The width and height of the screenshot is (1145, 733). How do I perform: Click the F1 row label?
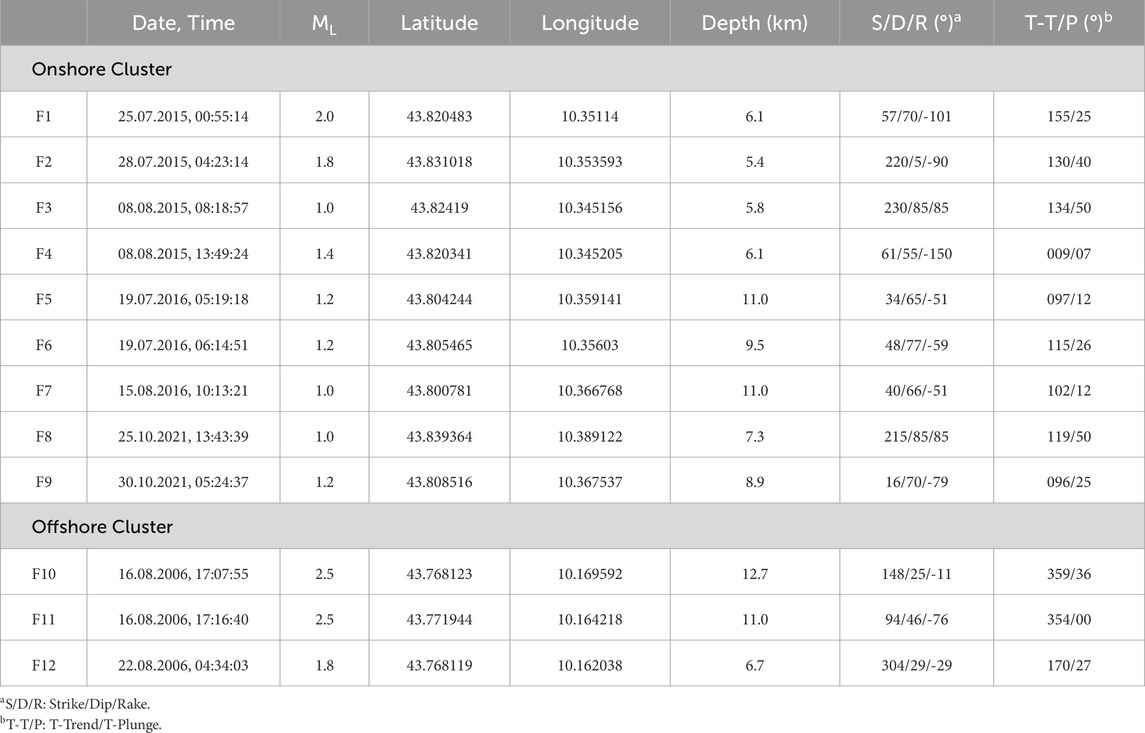coord(44,116)
